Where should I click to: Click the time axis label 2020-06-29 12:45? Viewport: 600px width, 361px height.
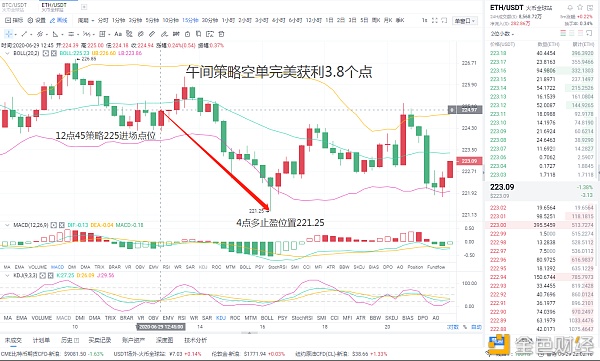tap(161, 327)
